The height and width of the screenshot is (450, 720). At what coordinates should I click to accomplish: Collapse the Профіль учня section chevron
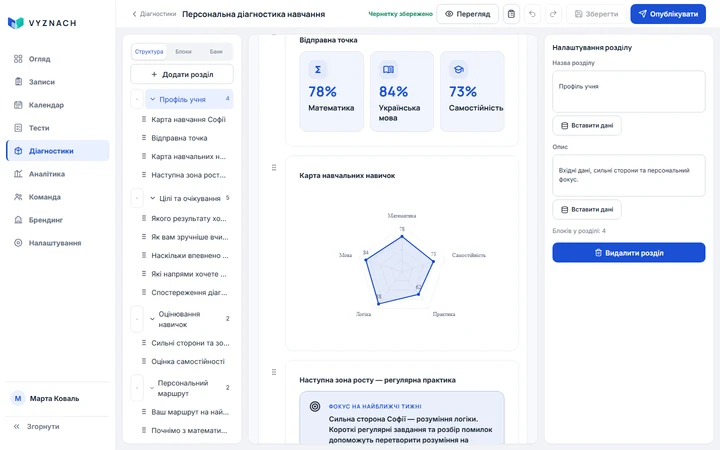[153, 99]
